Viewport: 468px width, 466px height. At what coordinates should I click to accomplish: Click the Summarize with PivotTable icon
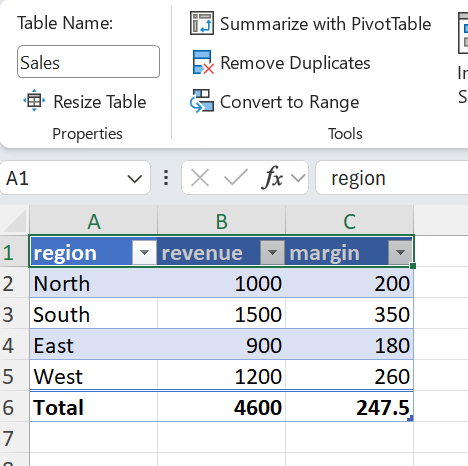[x=202, y=23]
